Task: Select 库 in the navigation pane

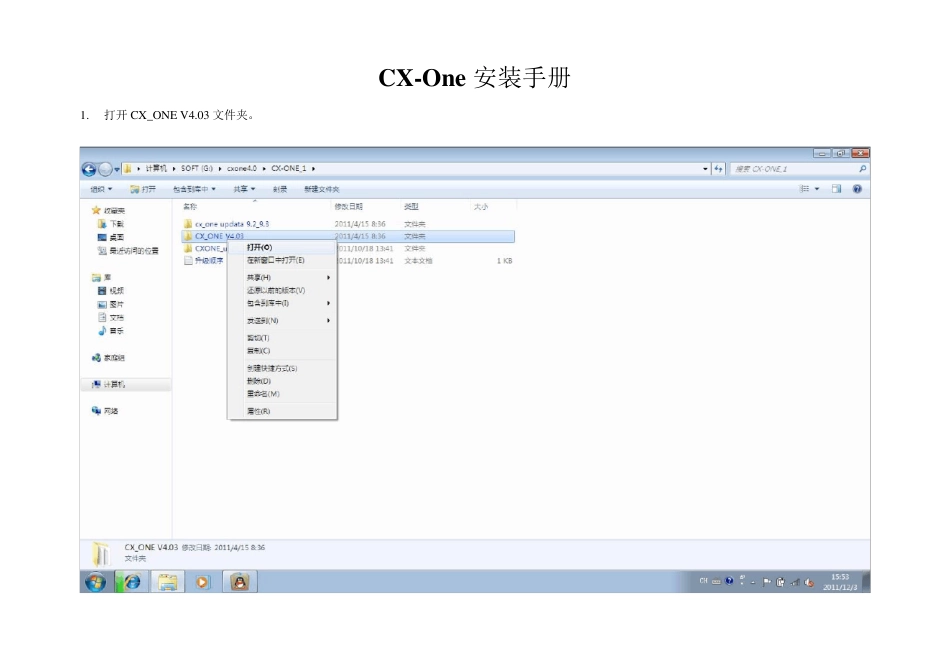Action: 102,277
